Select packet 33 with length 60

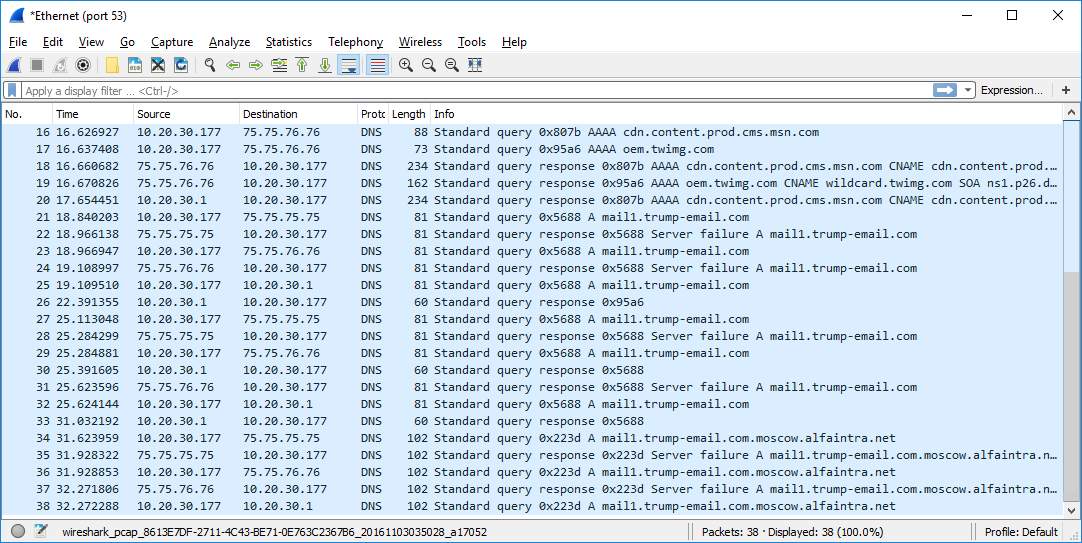pos(532,421)
